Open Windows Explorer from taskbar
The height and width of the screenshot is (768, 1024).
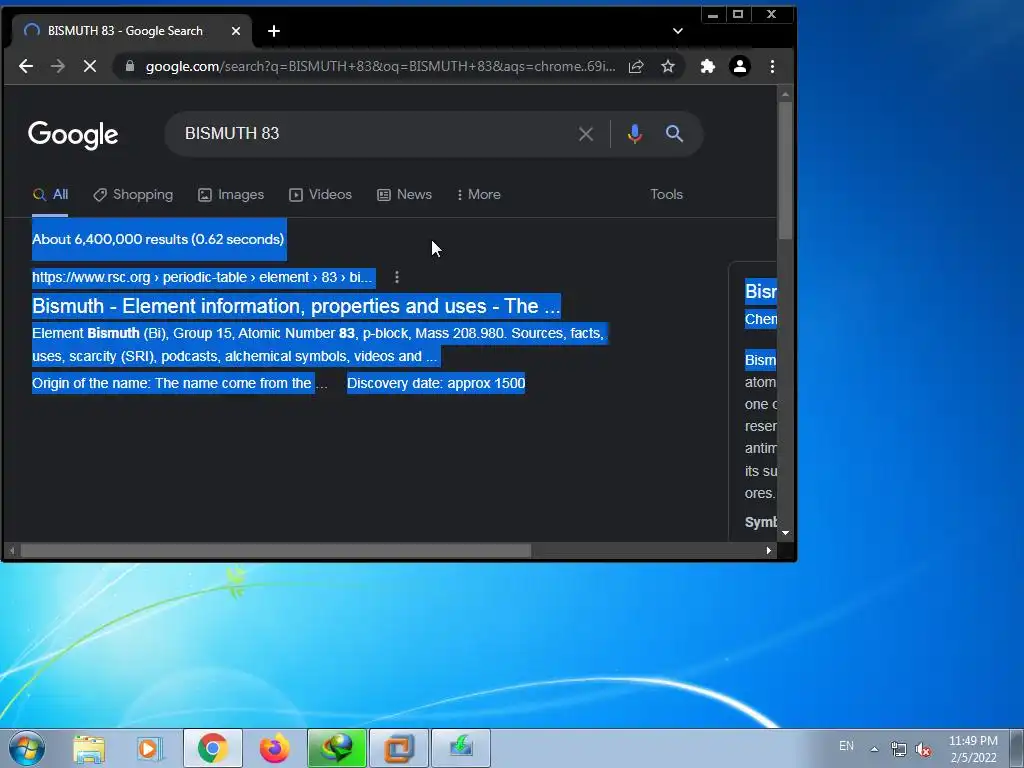(89, 748)
